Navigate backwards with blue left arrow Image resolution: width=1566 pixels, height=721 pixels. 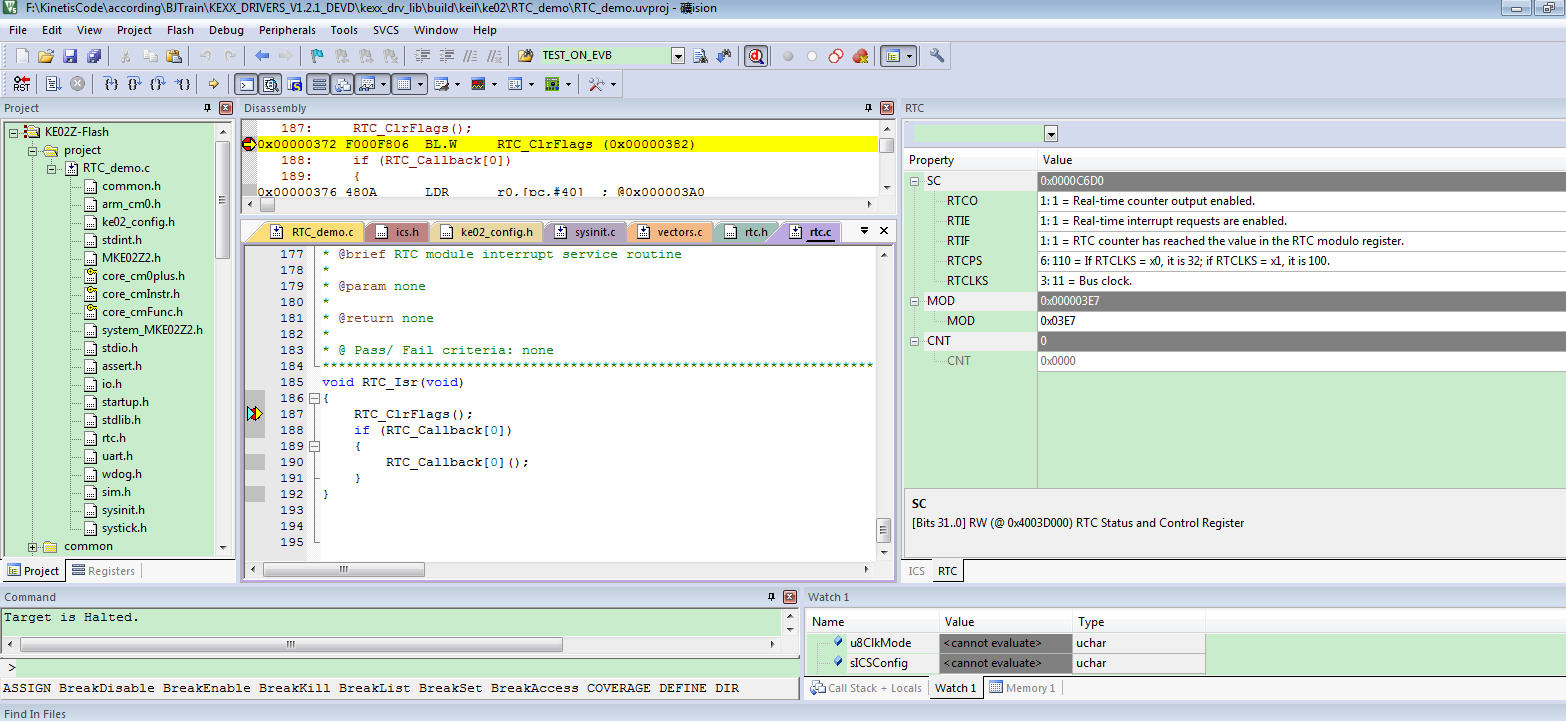click(x=262, y=56)
